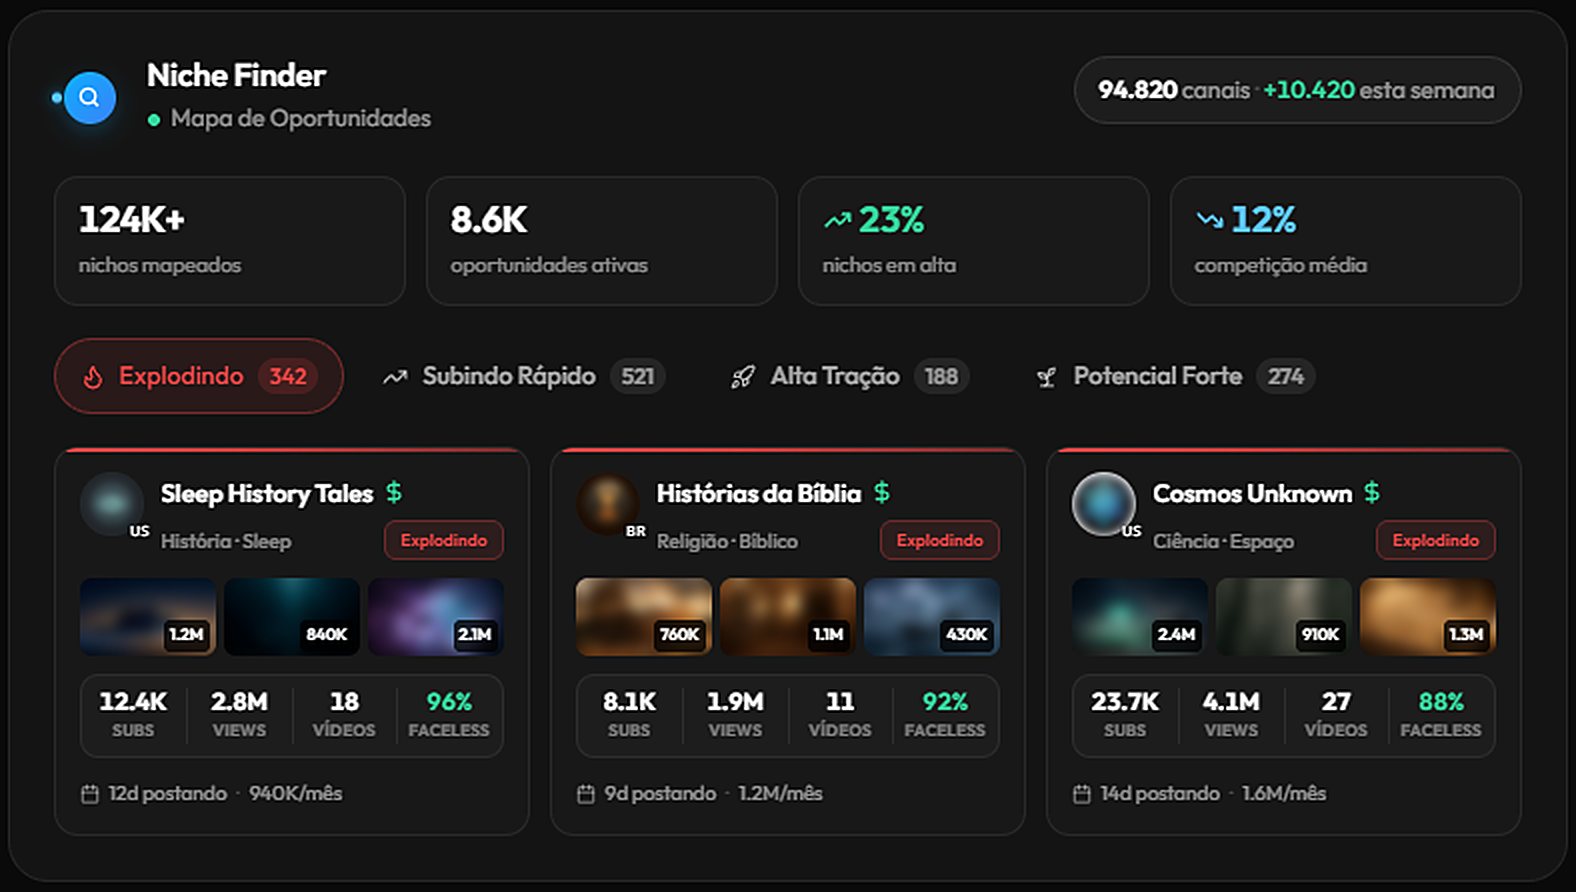The height and width of the screenshot is (892, 1576).
Task: Click the rocket icon beside Alta Tração
Action: tap(743, 377)
